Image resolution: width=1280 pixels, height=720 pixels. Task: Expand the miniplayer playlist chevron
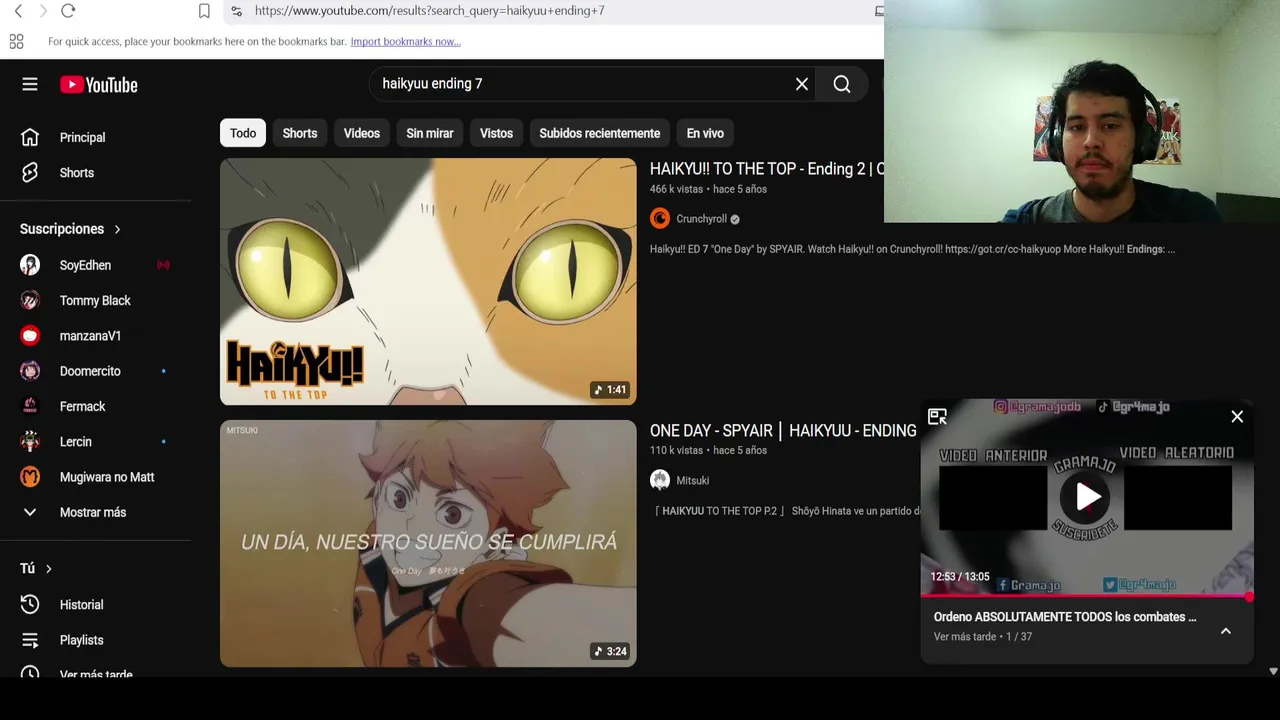pos(1226,631)
